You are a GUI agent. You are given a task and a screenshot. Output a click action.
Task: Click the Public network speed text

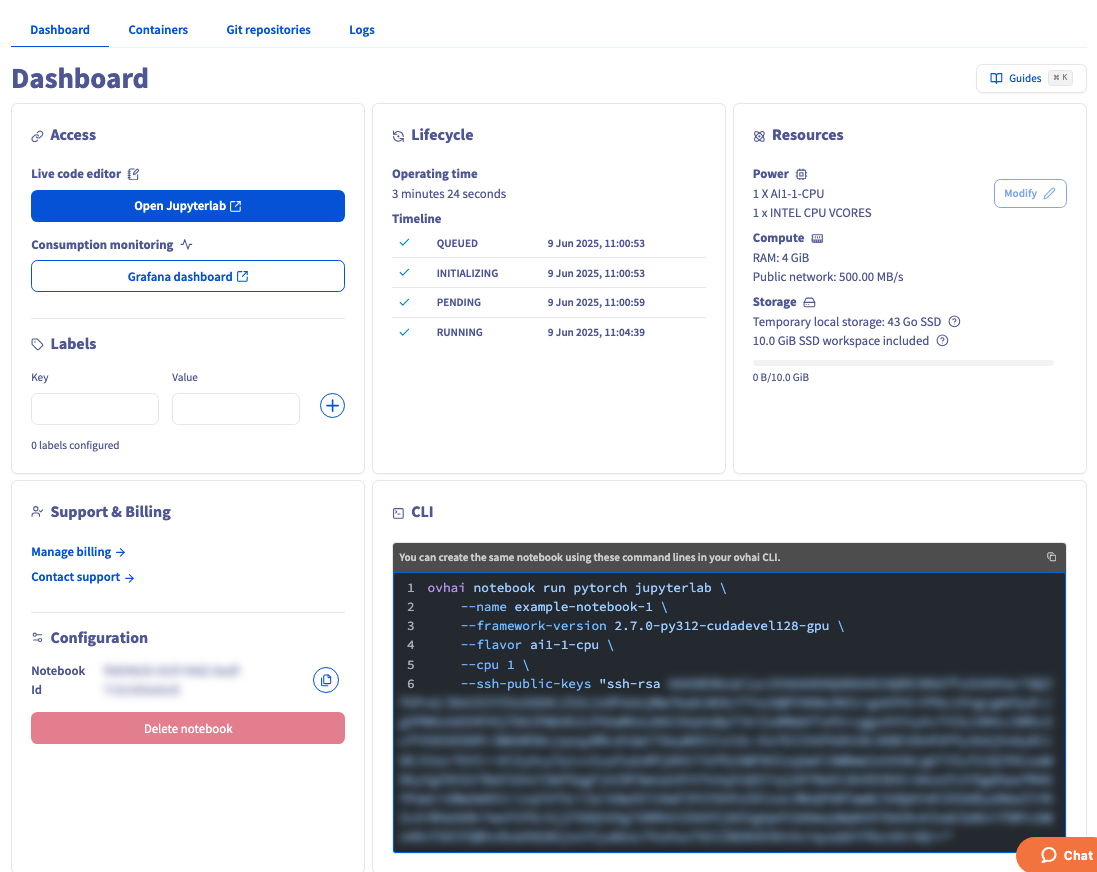click(828, 277)
